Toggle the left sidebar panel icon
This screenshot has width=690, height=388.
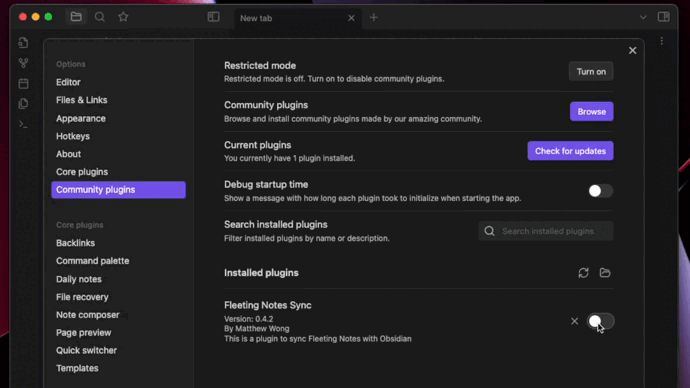click(x=213, y=17)
